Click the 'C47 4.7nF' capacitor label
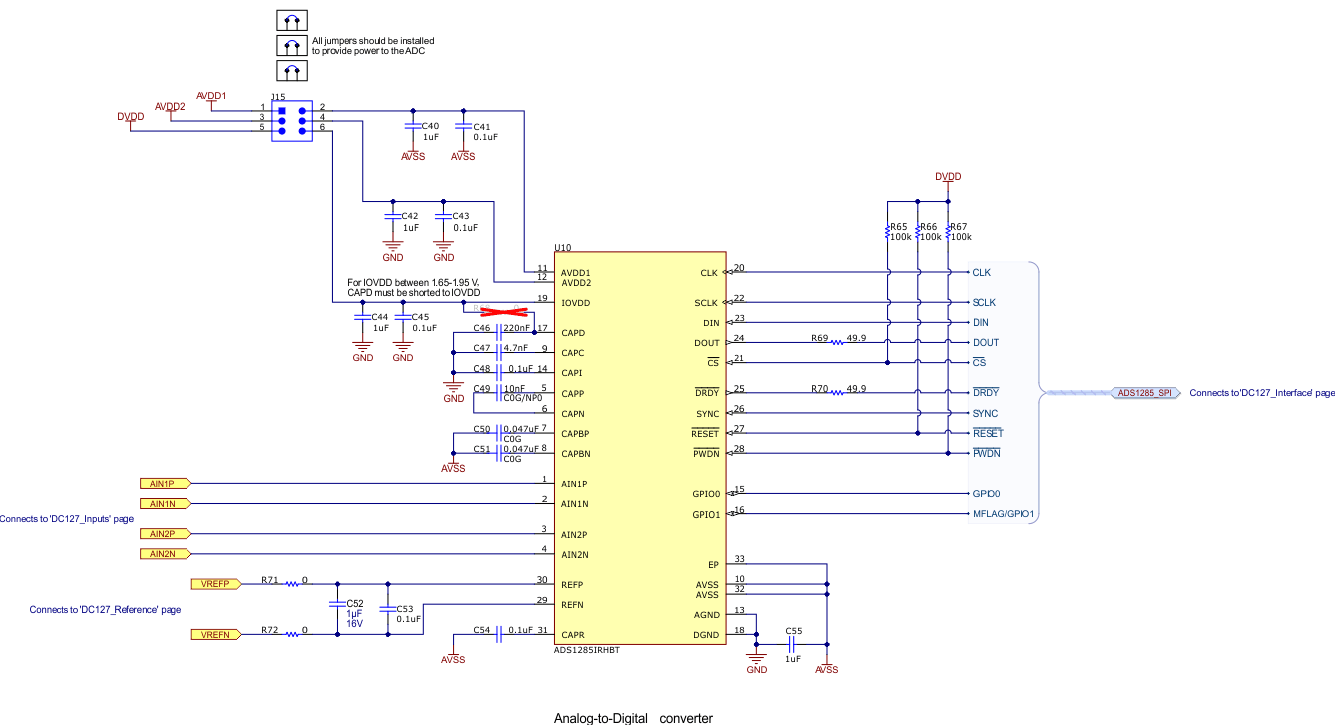 (x=500, y=348)
